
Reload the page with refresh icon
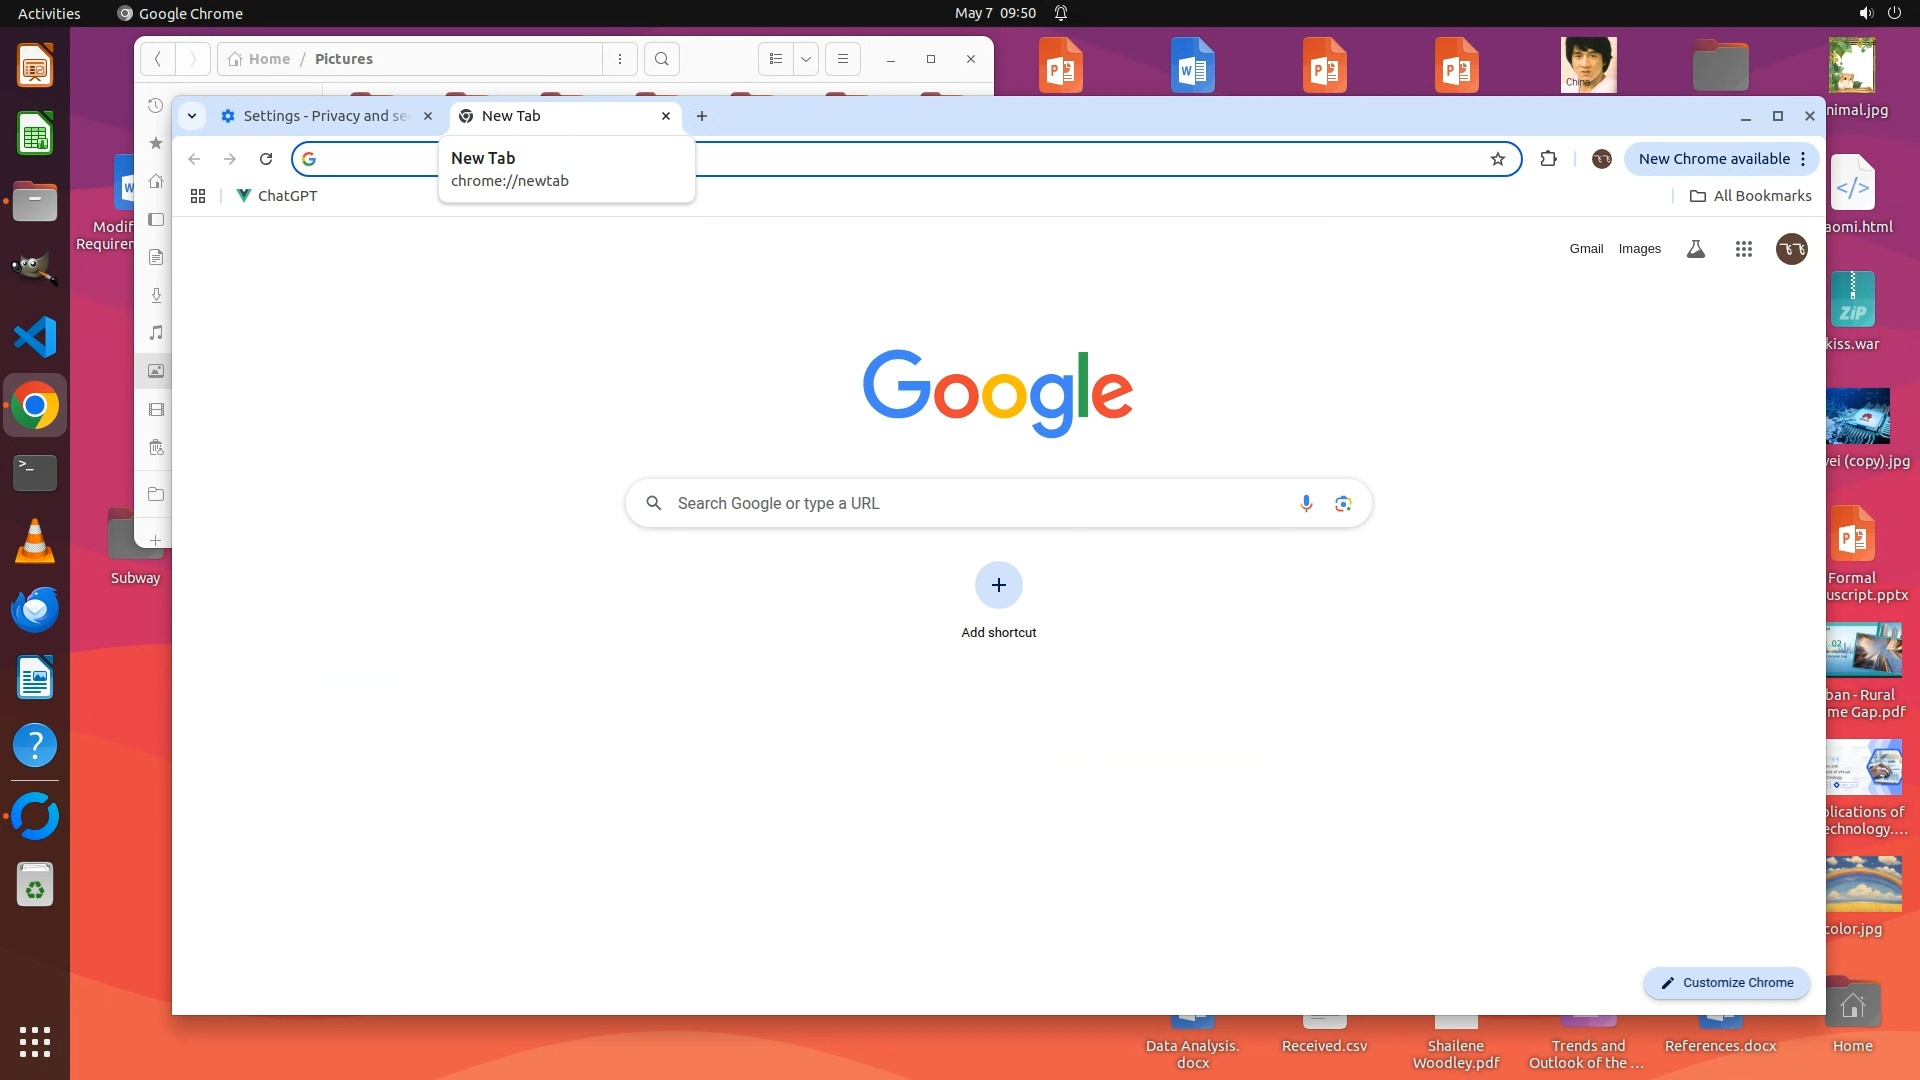(266, 159)
